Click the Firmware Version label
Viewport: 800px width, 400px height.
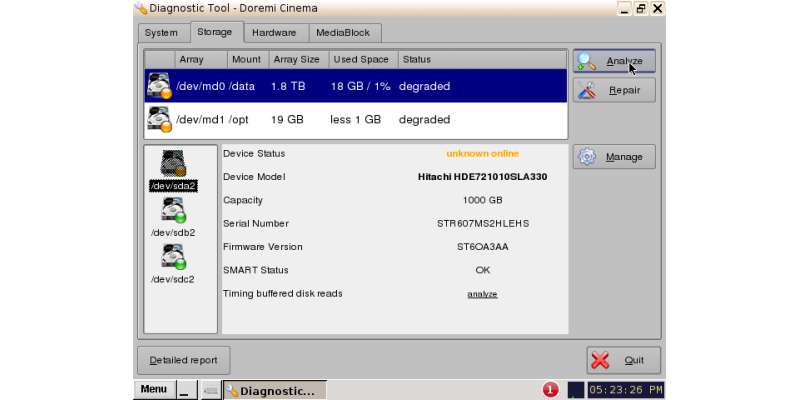[x=263, y=247]
